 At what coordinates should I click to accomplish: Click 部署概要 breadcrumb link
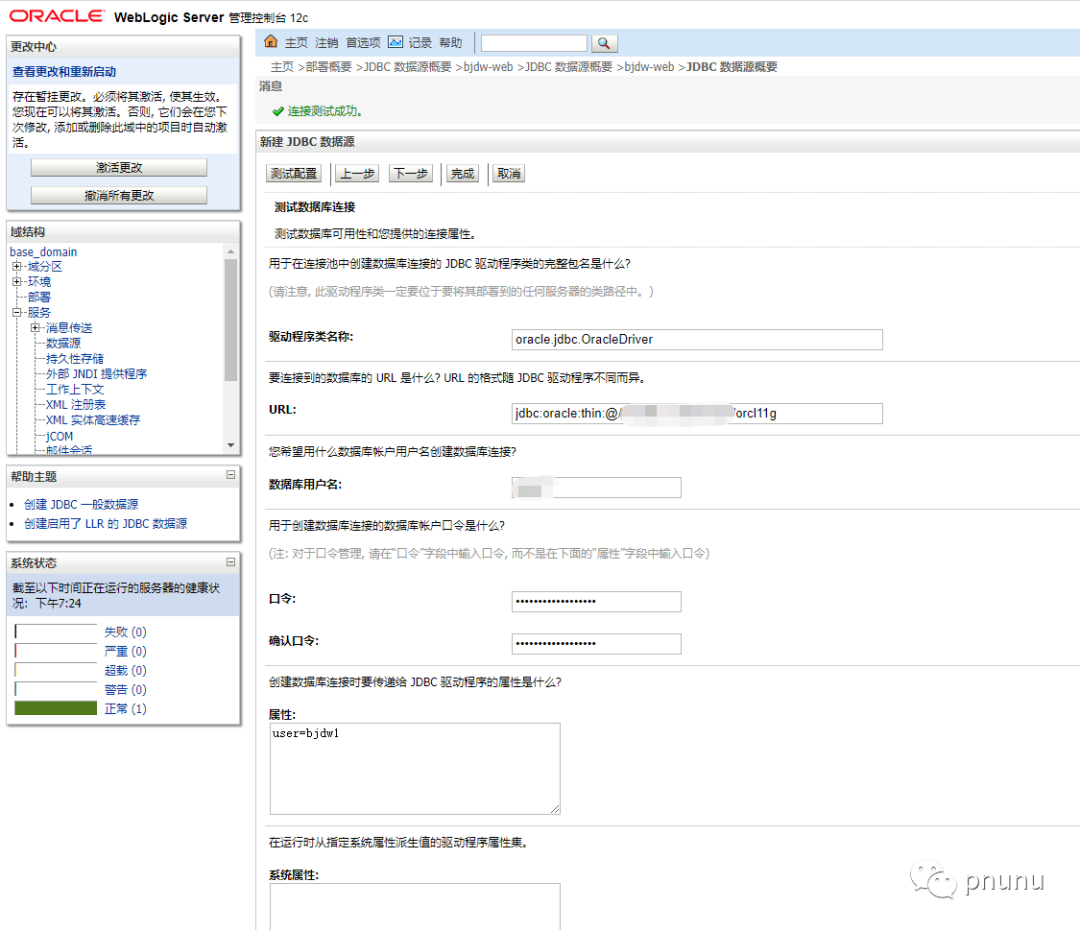click(329, 67)
